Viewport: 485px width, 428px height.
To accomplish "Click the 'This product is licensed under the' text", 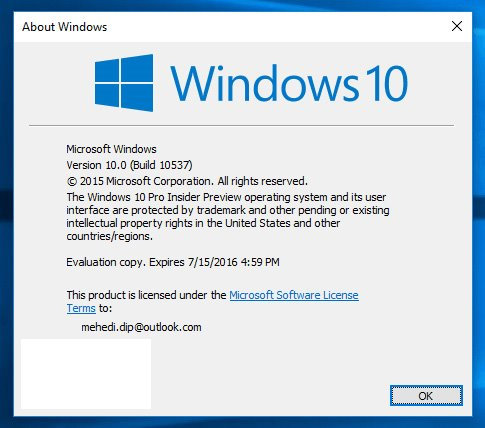I will point(146,295).
